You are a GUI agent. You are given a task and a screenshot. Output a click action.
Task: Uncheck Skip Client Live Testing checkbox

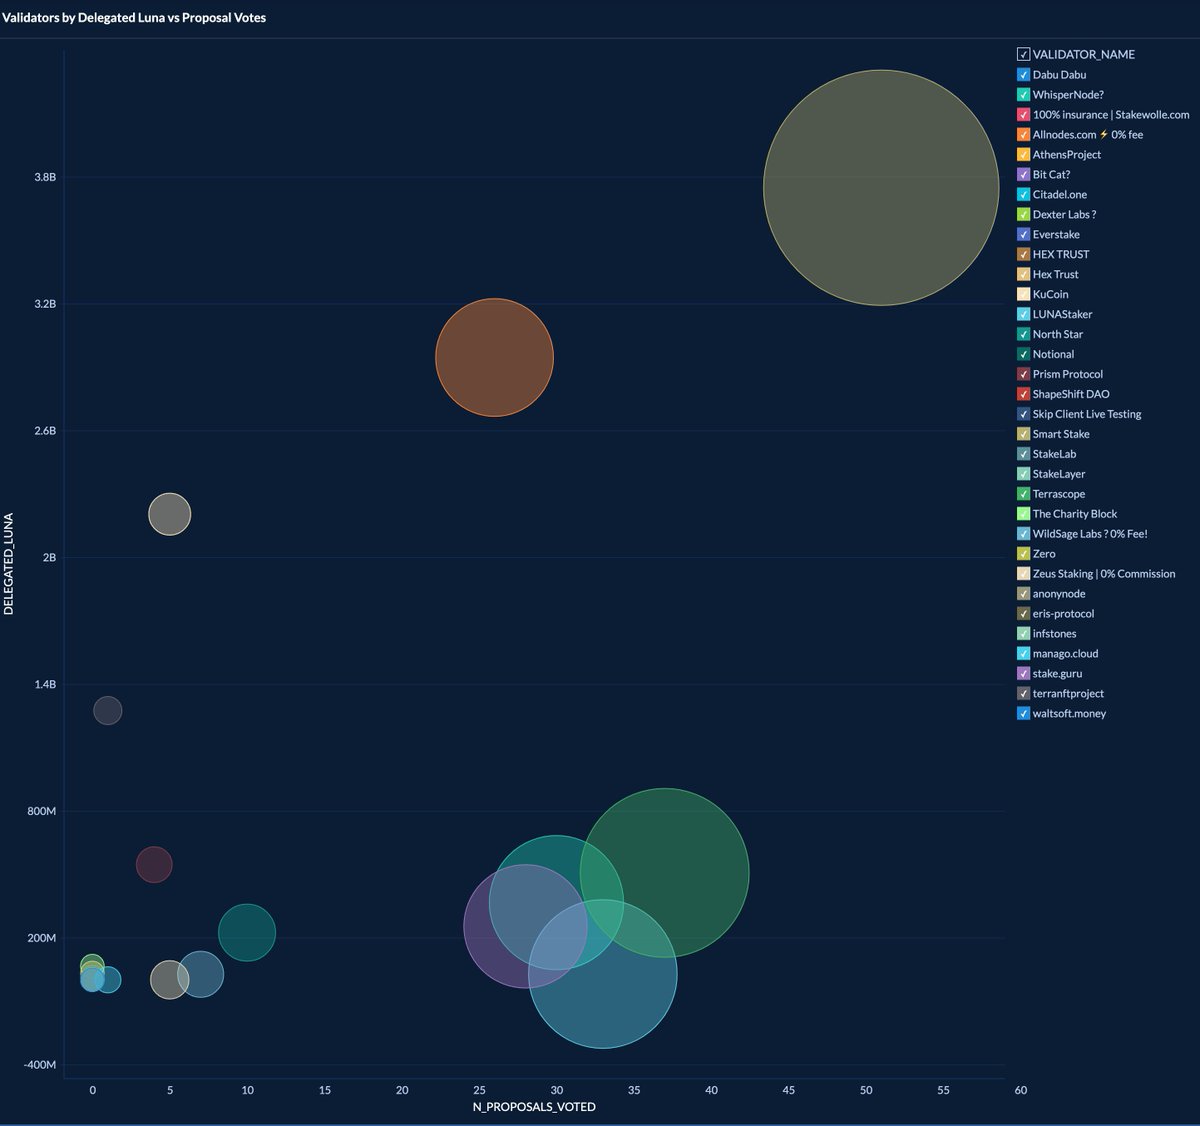point(1023,414)
